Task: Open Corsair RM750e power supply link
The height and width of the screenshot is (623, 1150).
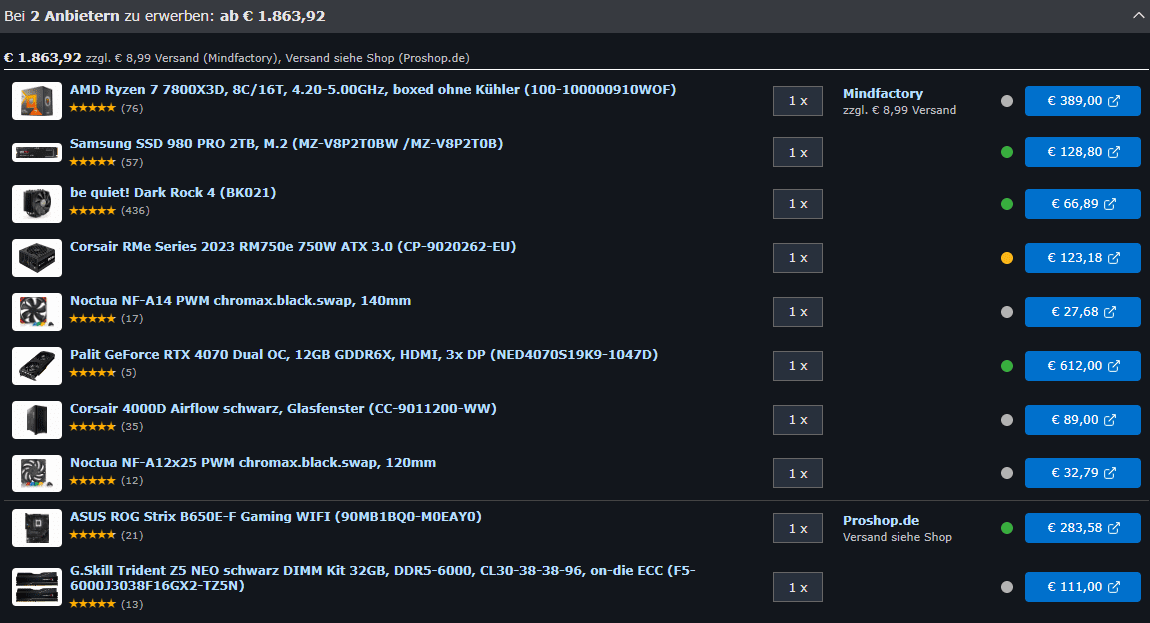Action: click(x=293, y=247)
